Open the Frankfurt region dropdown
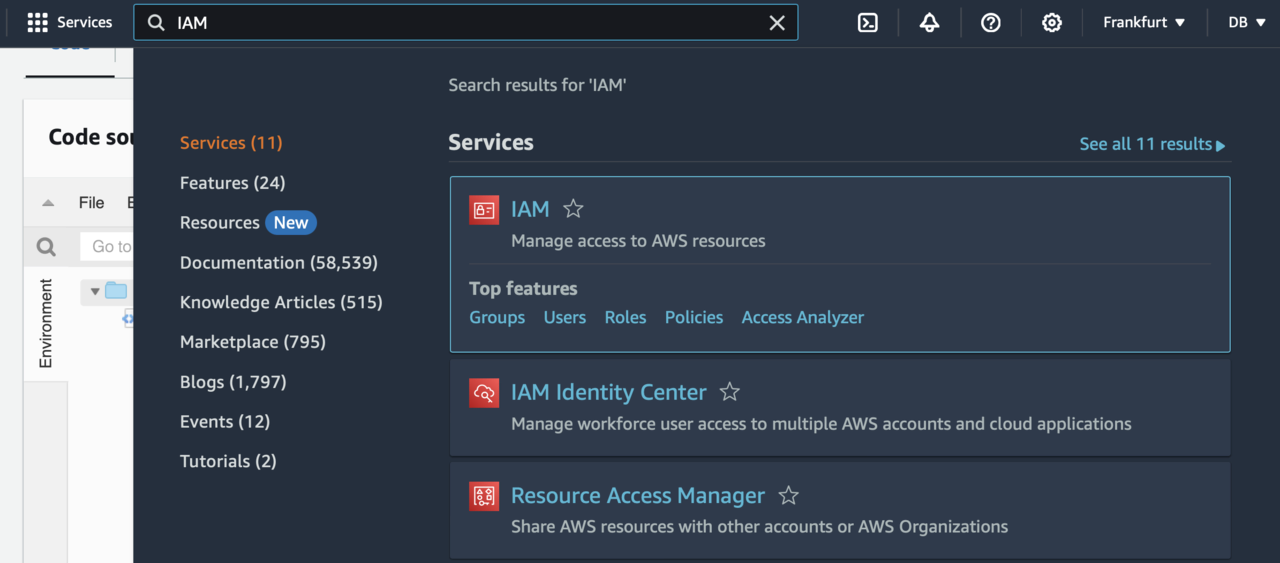This screenshot has width=1280, height=563. (1143, 22)
